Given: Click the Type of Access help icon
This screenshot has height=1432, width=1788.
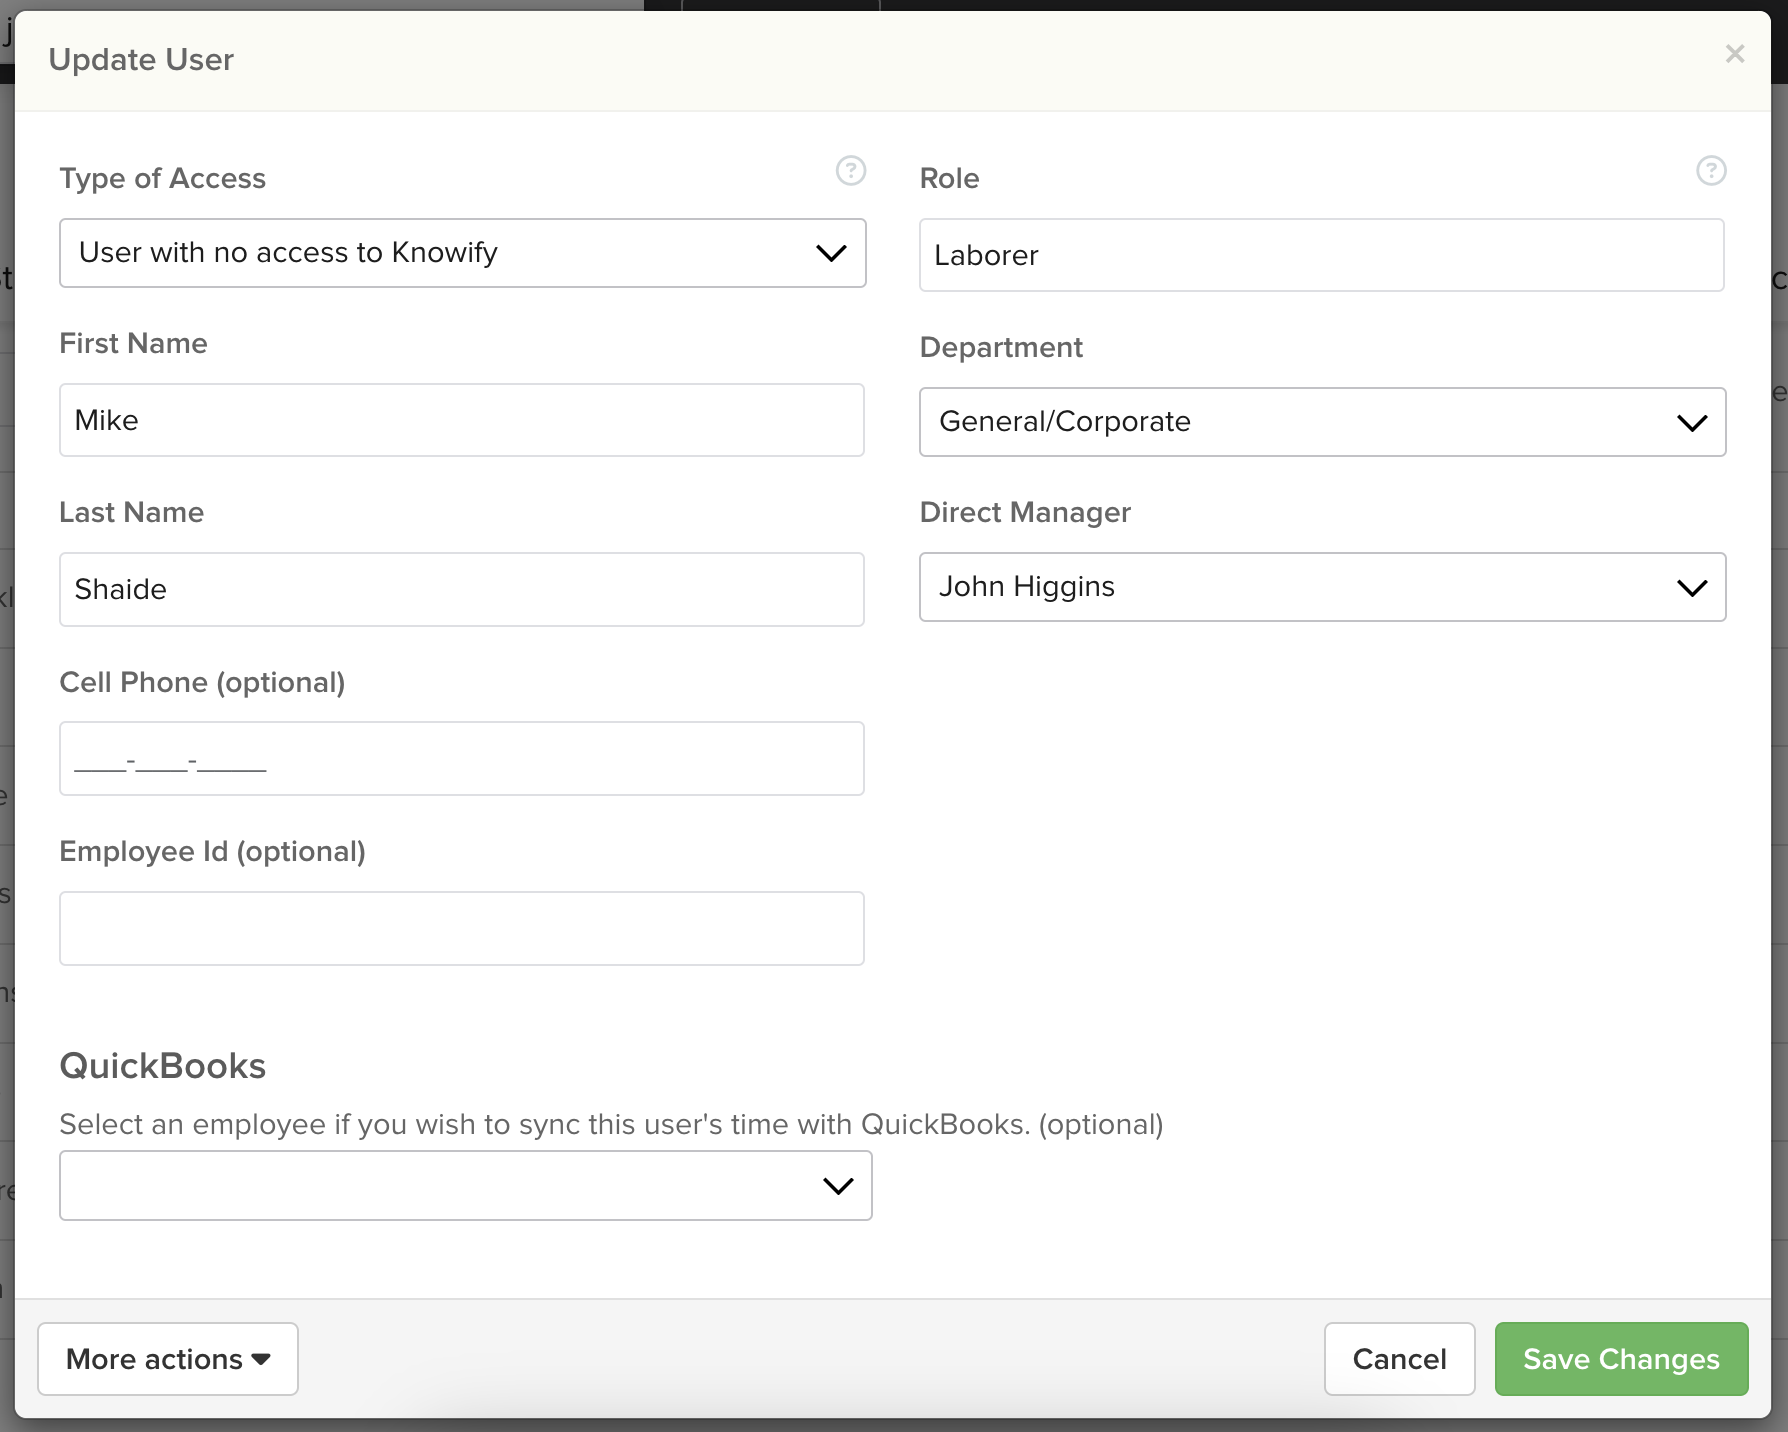Looking at the screenshot, I should pyautogui.click(x=850, y=171).
